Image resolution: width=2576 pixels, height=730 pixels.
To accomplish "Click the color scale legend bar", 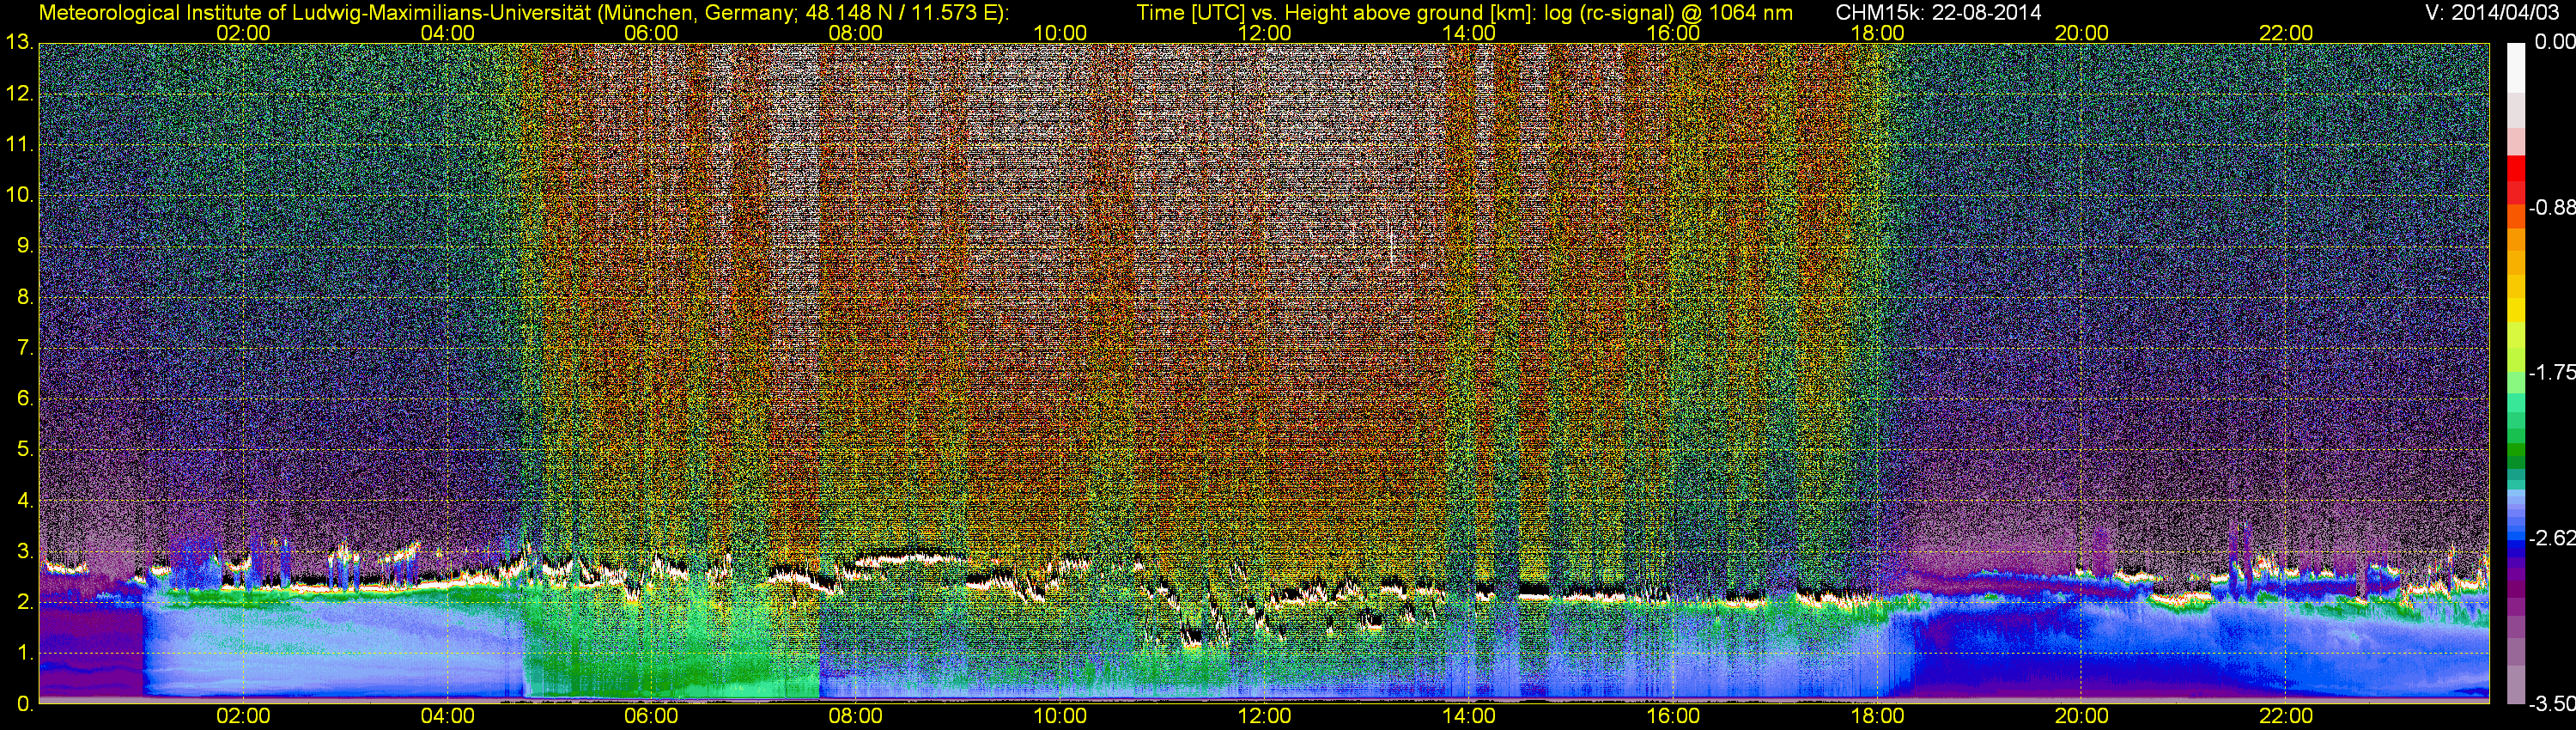I will pos(2515,373).
